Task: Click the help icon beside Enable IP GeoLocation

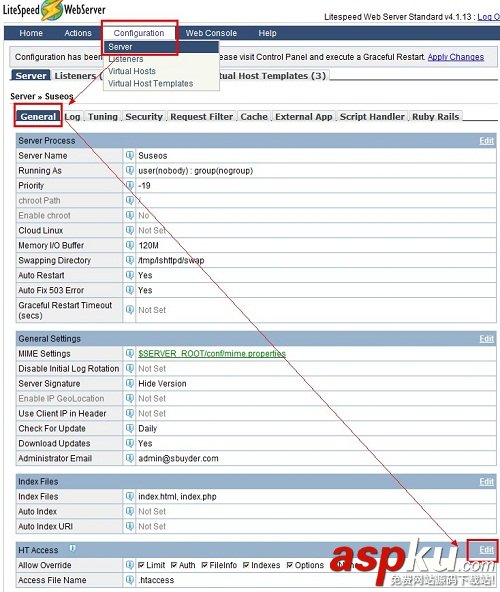Action: [130, 398]
